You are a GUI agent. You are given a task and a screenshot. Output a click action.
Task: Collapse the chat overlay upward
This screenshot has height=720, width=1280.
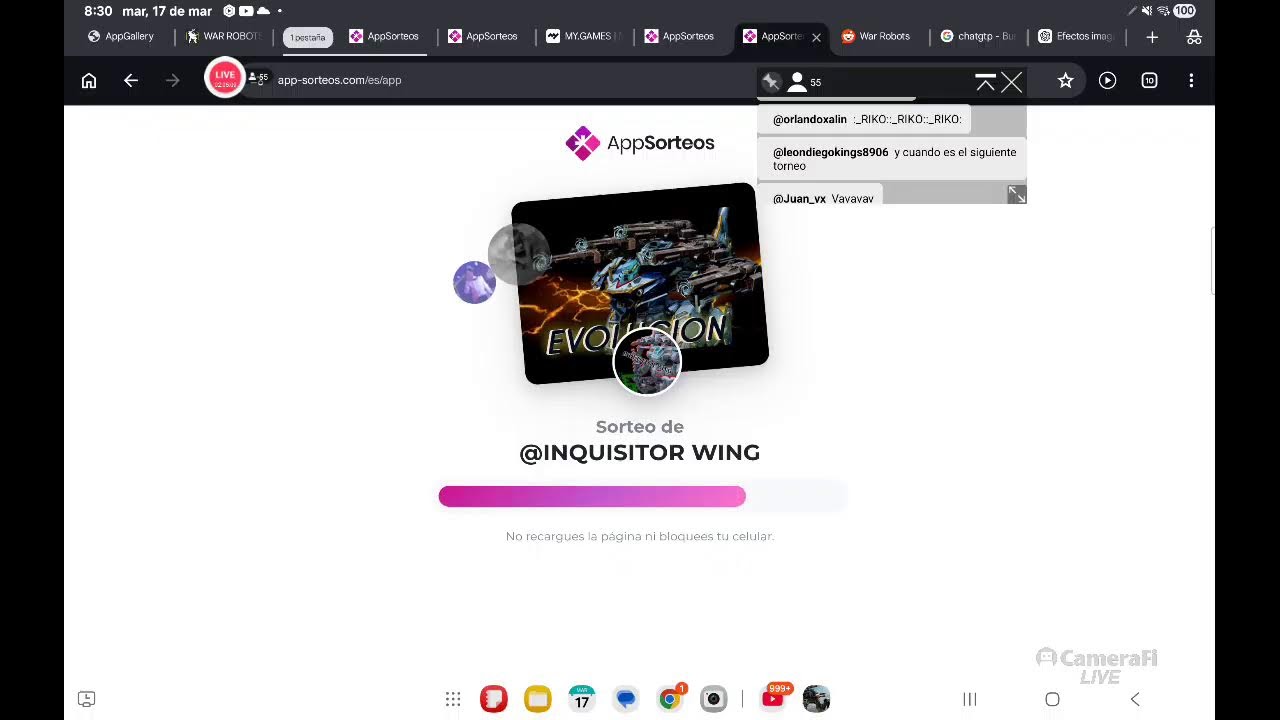coord(985,82)
